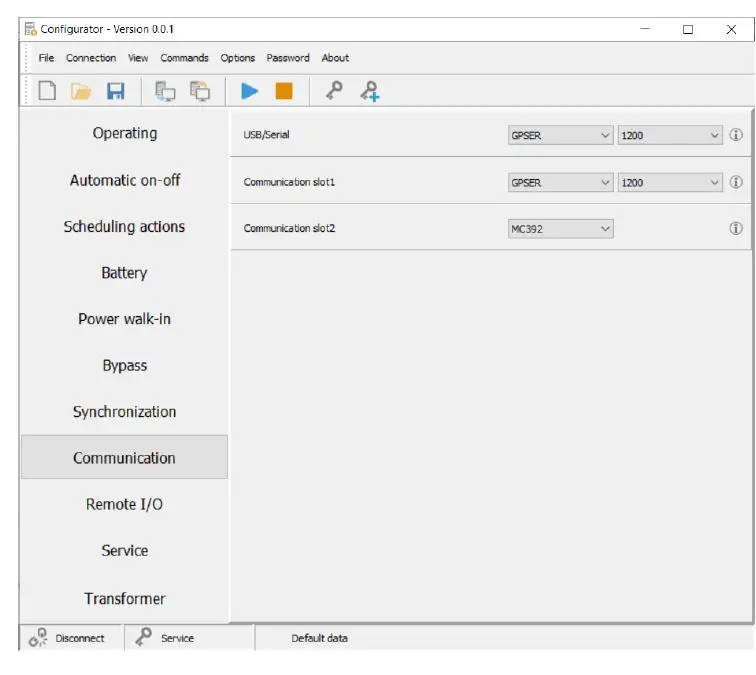Screen dimensions: 756x675
Task: Open USB/Serial protocol dropdown showing GPSER
Action: (560, 135)
